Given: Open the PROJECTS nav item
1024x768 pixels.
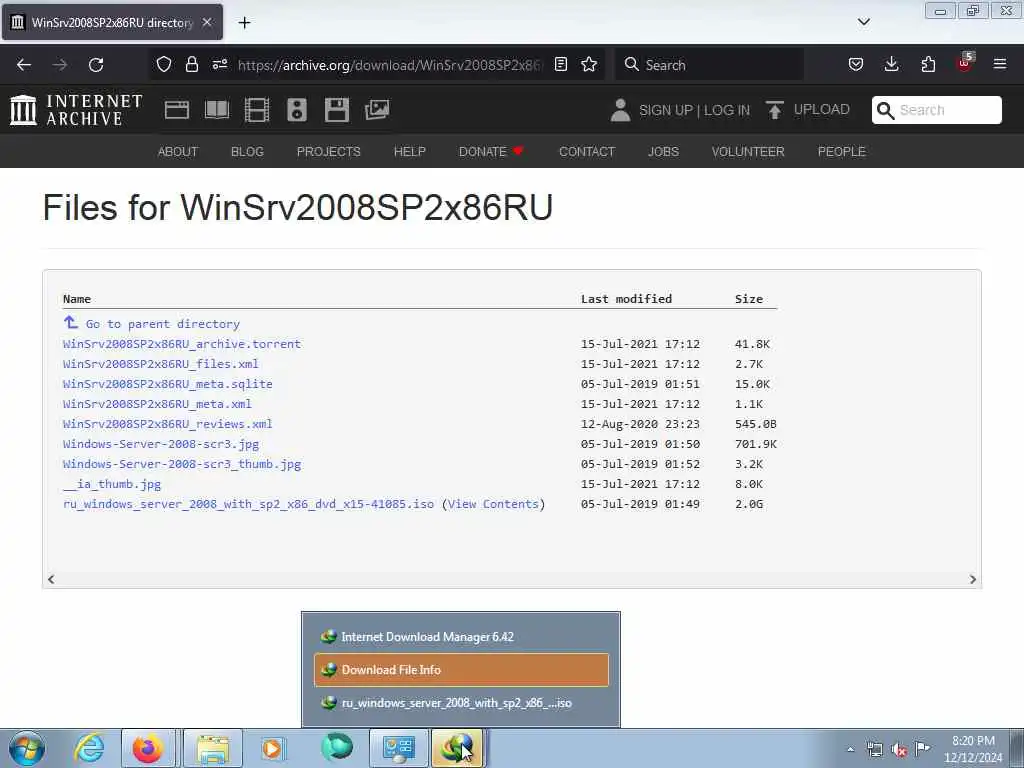Looking at the screenshot, I should pos(328,152).
